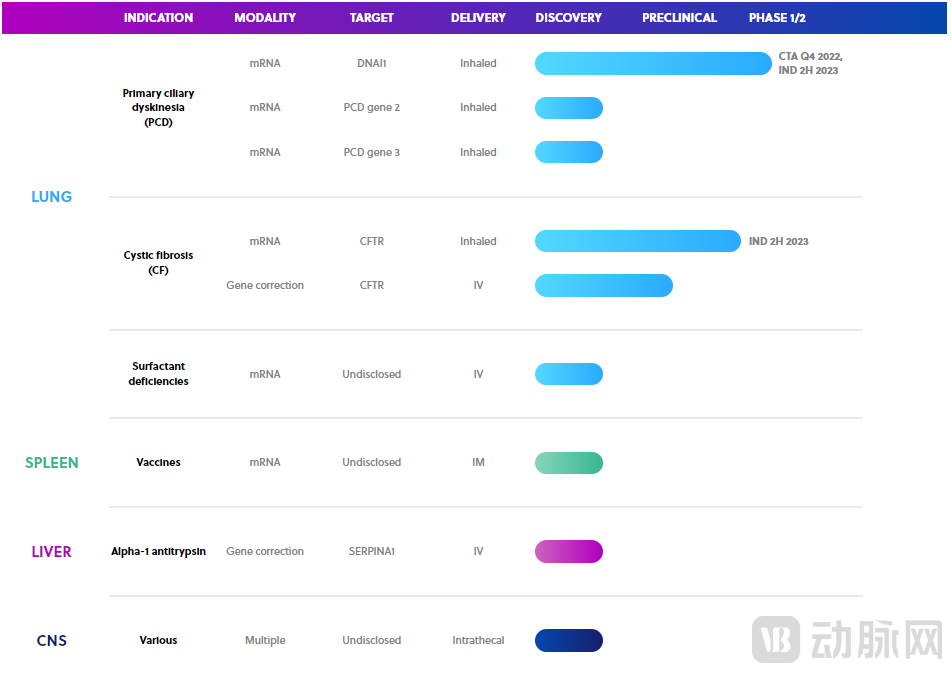Click the Intrathecal delivery text
The width and height of the screenshot is (952, 673).
coord(478,640)
